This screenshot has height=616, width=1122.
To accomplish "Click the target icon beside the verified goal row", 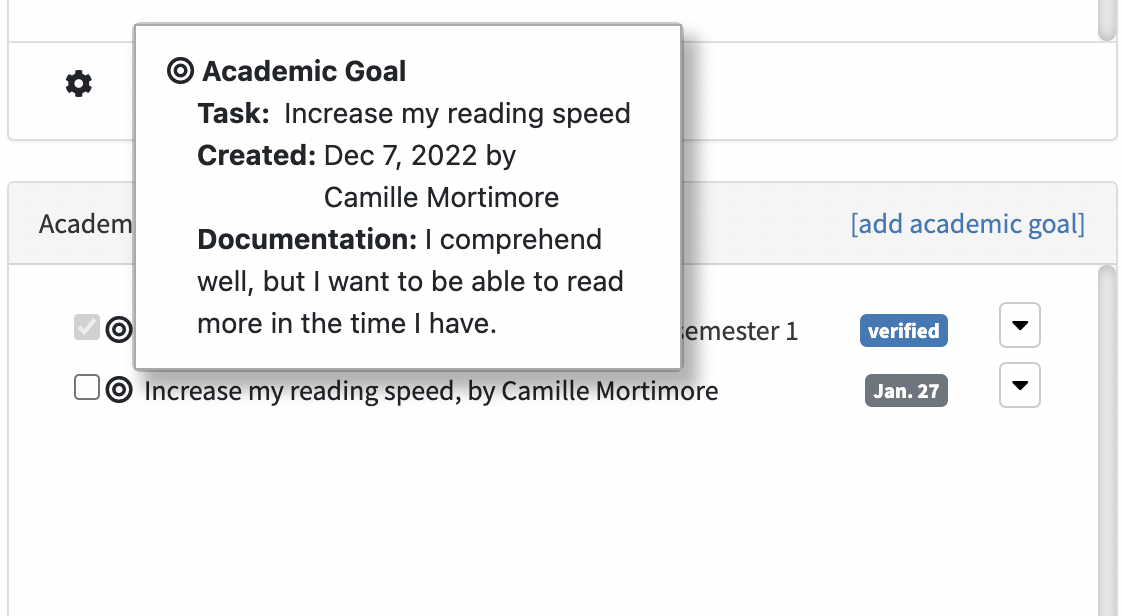I will pyautogui.click(x=119, y=329).
